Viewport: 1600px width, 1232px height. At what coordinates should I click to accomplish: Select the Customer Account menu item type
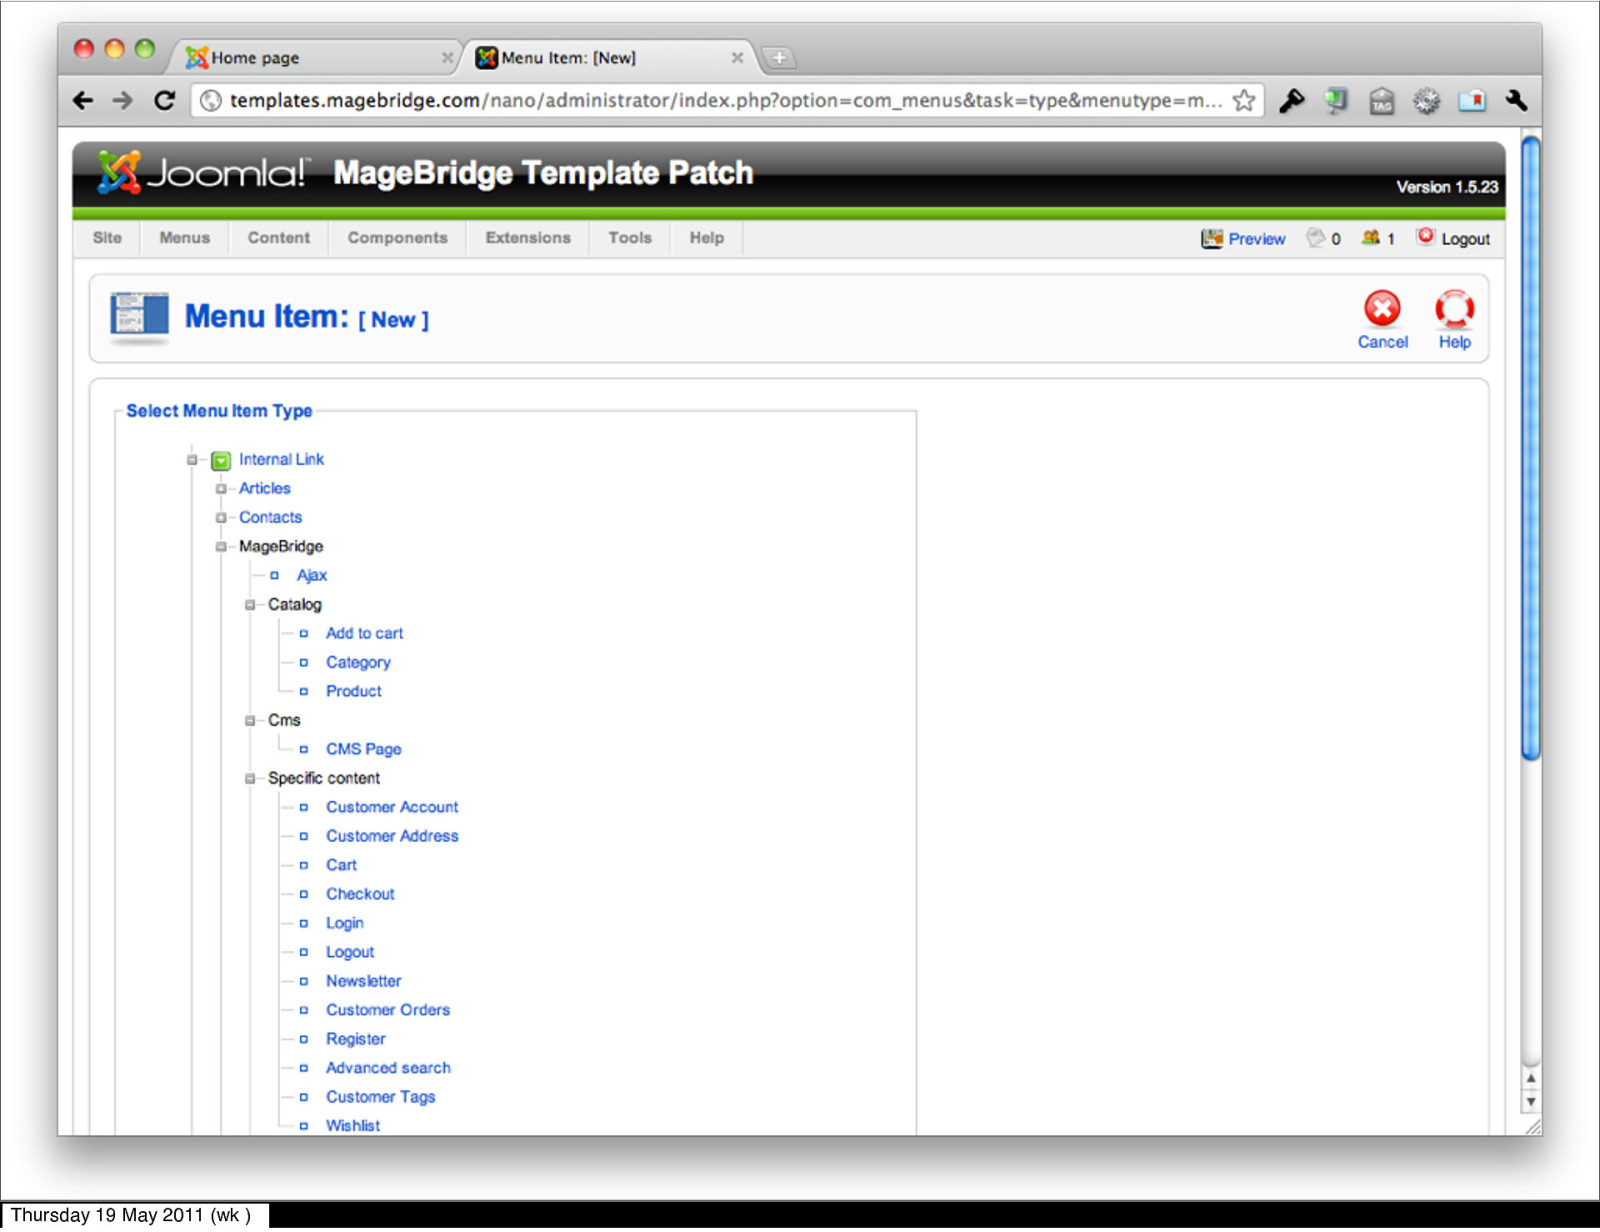pyautogui.click(x=392, y=808)
